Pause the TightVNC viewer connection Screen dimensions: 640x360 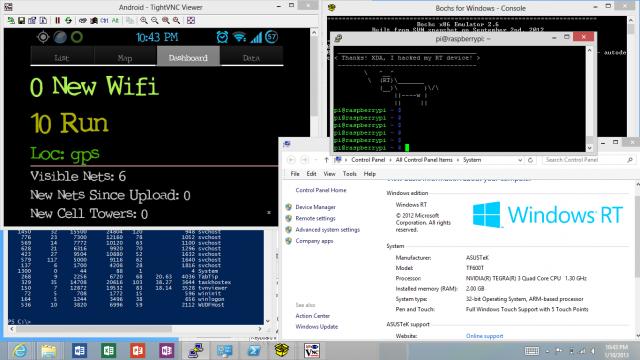click(58, 20)
